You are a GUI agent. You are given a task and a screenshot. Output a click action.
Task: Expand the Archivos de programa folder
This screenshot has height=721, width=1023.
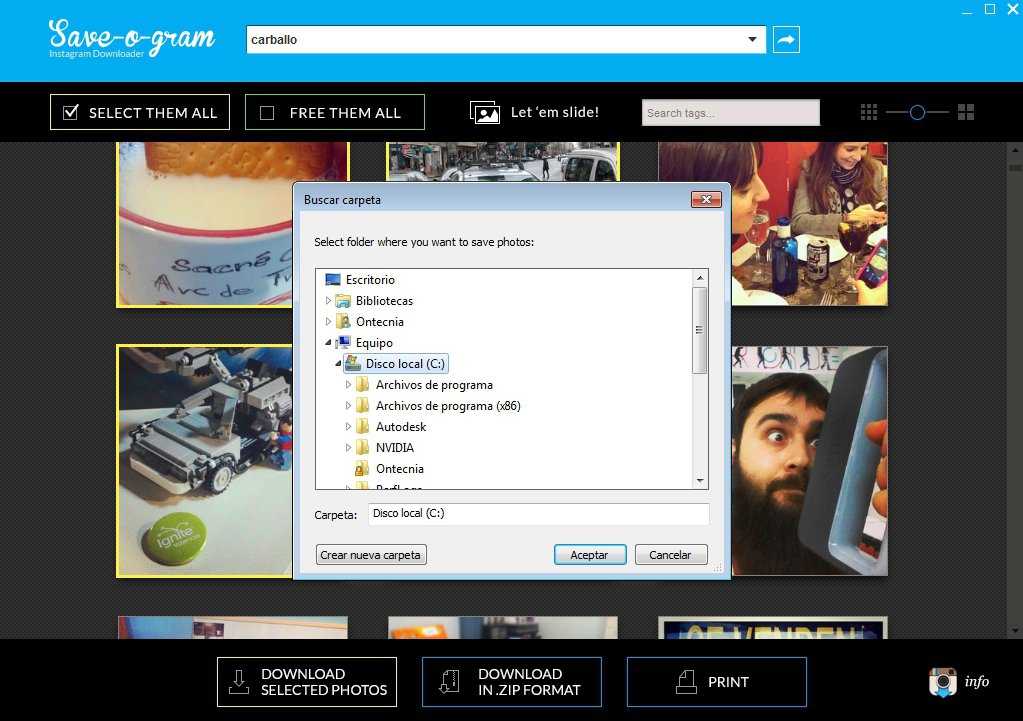(349, 385)
